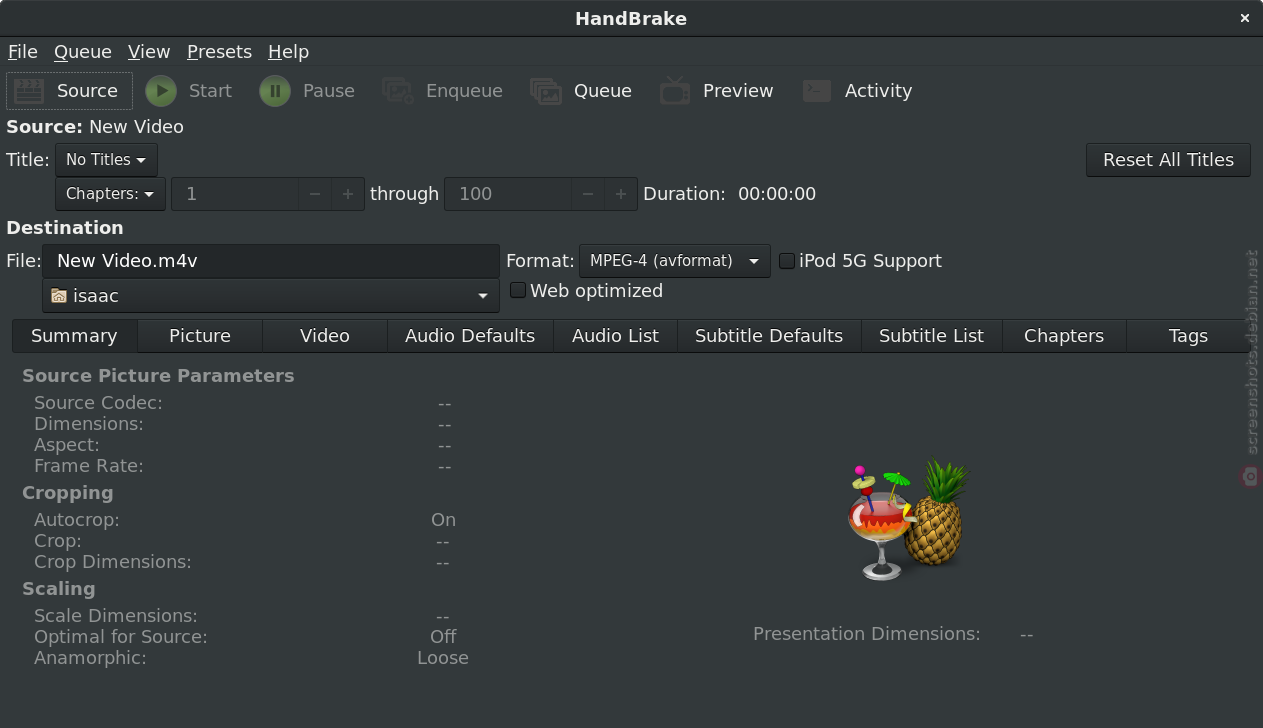This screenshot has height=728, width=1263.
Task: Open the Preview television icon
Action: tap(675, 91)
